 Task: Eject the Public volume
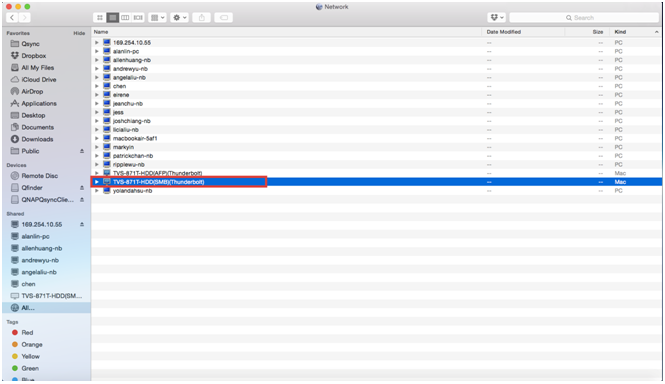point(82,151)
